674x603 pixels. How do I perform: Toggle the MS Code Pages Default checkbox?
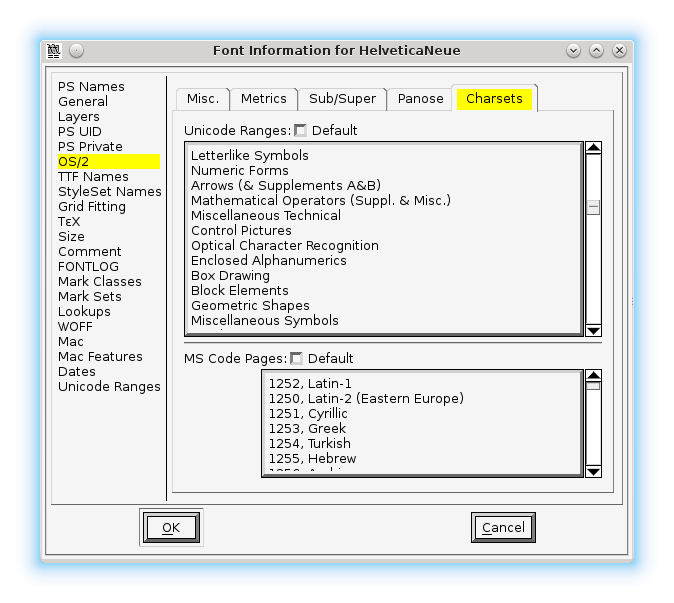296,358
